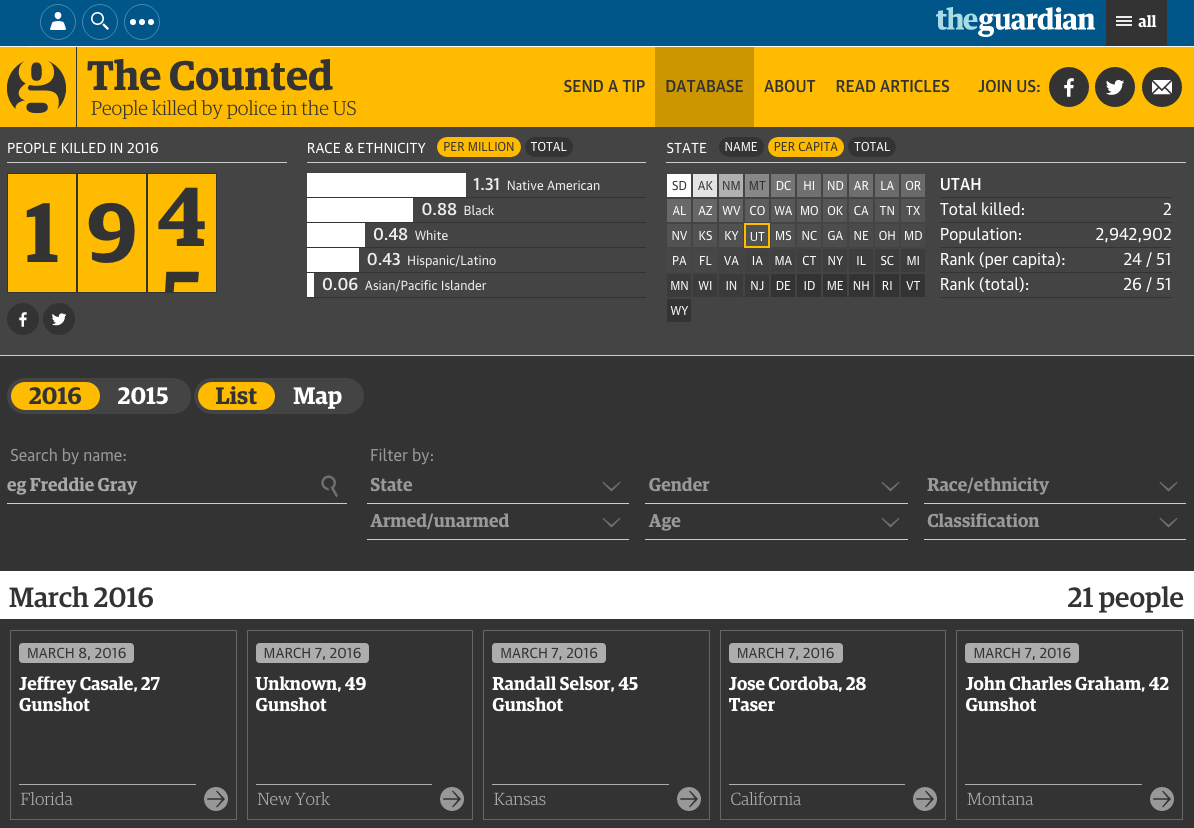Select the UT state tile
1194x828 pixels.
tap(757, 236)
